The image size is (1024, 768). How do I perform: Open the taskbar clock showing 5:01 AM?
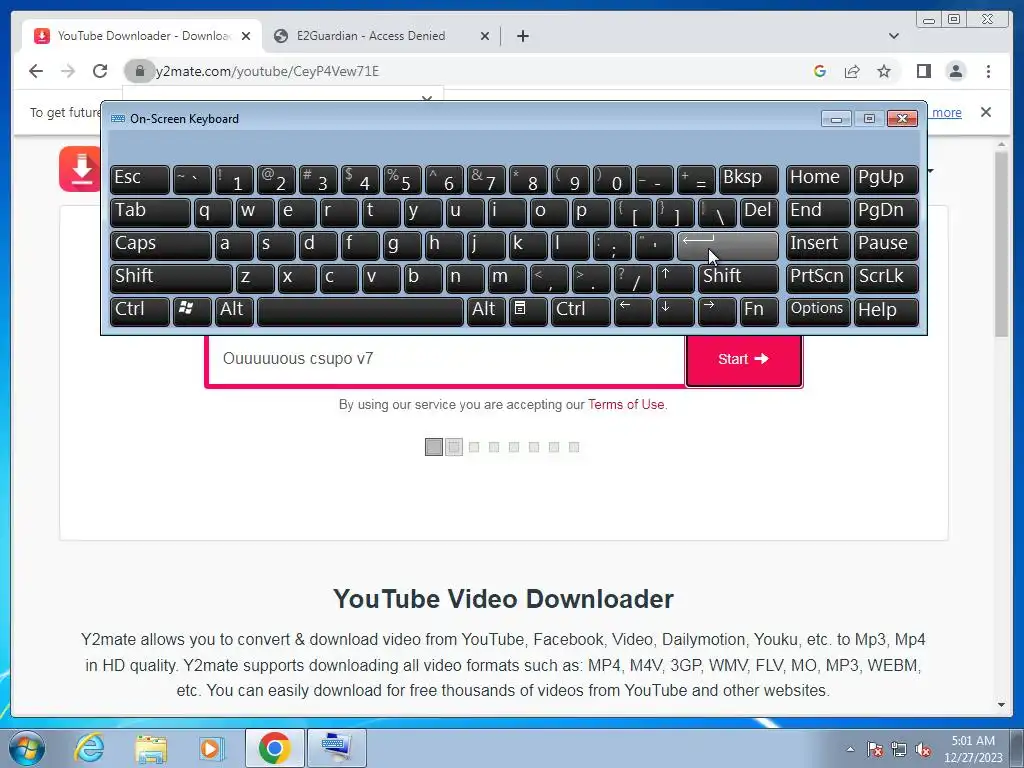(x=973, y=749)
